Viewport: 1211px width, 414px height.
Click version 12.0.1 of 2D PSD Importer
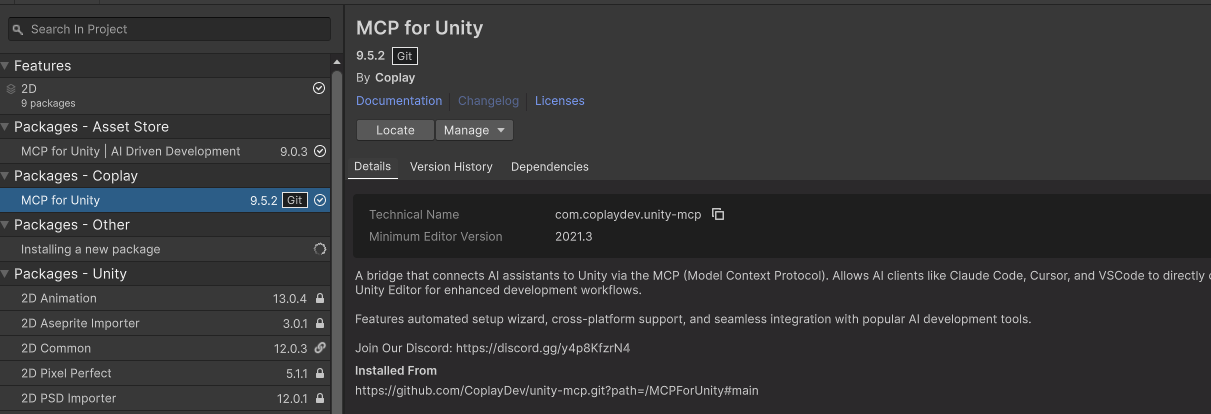(x=292, y=398)
